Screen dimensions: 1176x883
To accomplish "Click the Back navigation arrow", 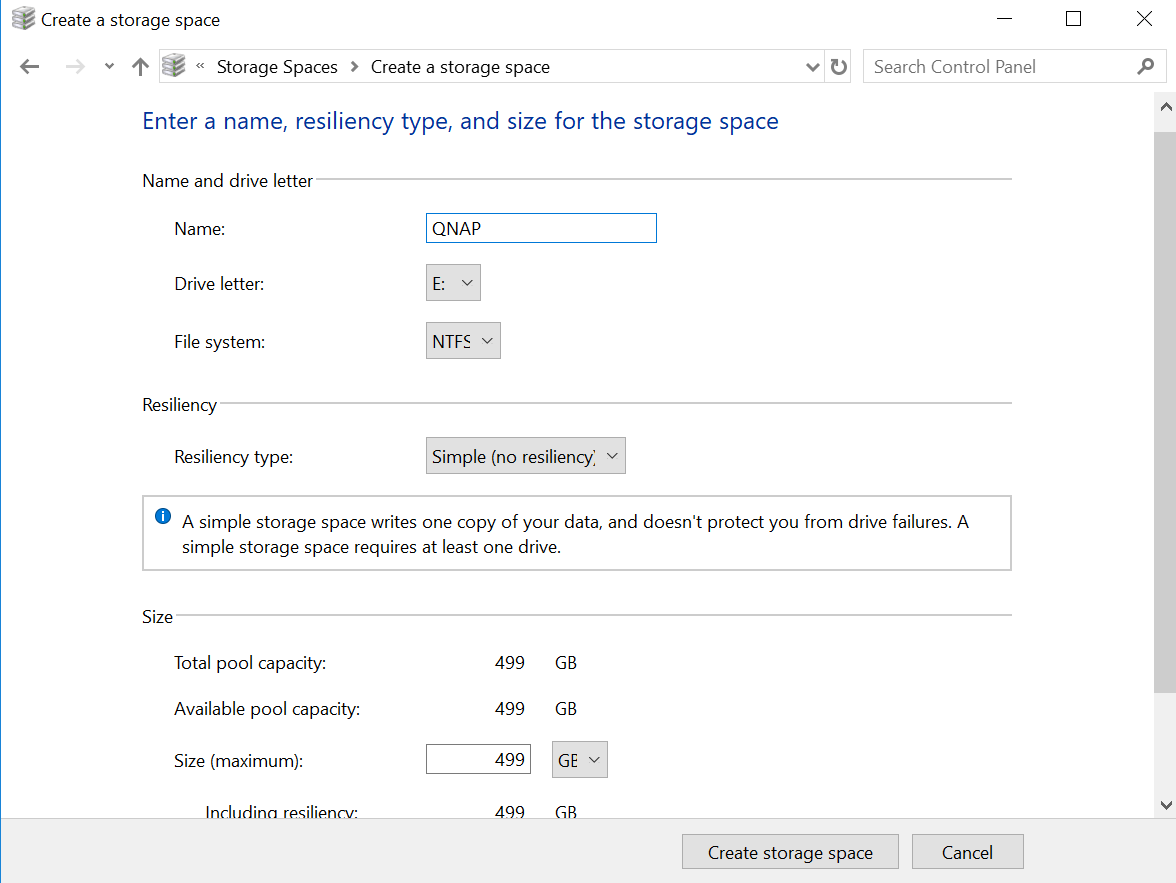I will [x=30, y=67].
